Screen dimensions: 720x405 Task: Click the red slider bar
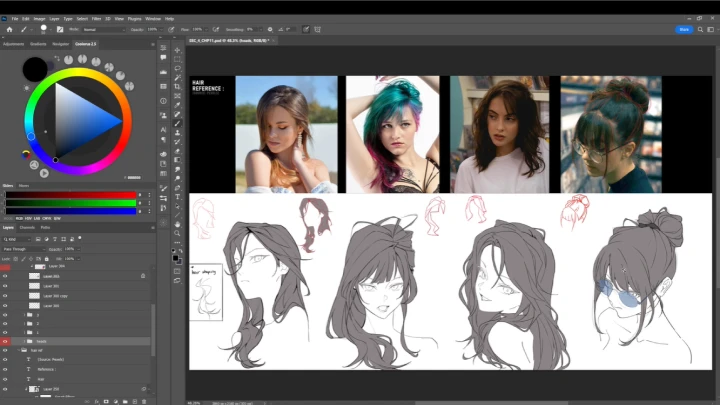click(x=71, y=195)
